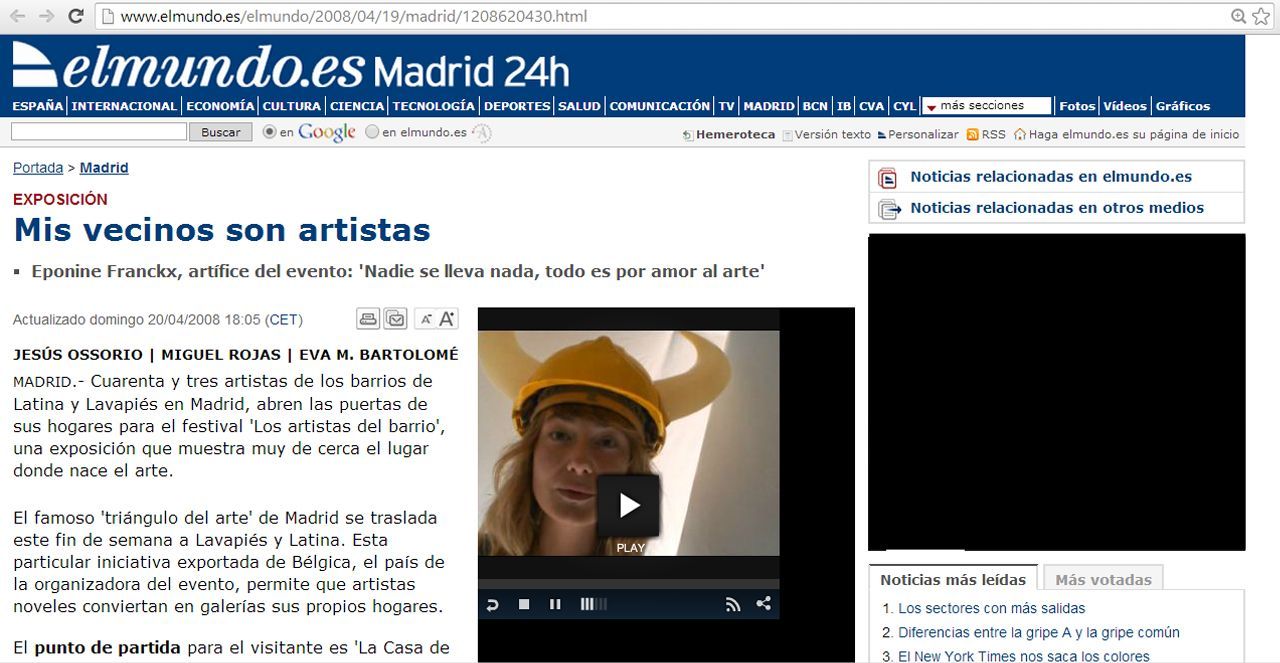
Task: Click the CET time zone link
Action: pos(284,320)
